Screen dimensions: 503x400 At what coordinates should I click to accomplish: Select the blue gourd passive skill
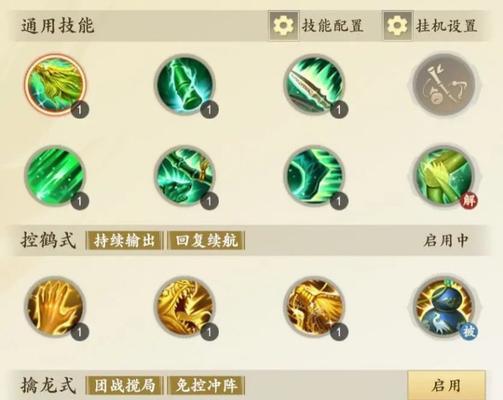click(x=445, y=307)
